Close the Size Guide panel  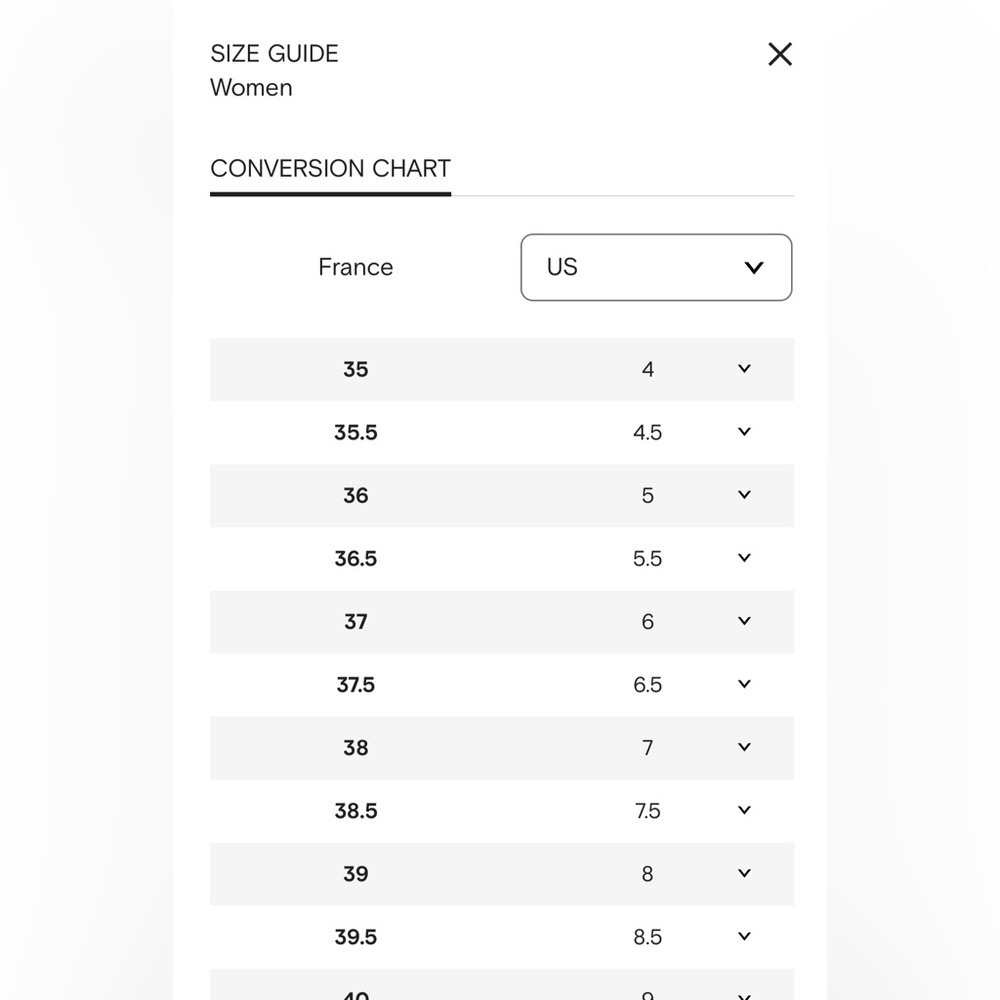pyautogui.click(x=779, y=54)
